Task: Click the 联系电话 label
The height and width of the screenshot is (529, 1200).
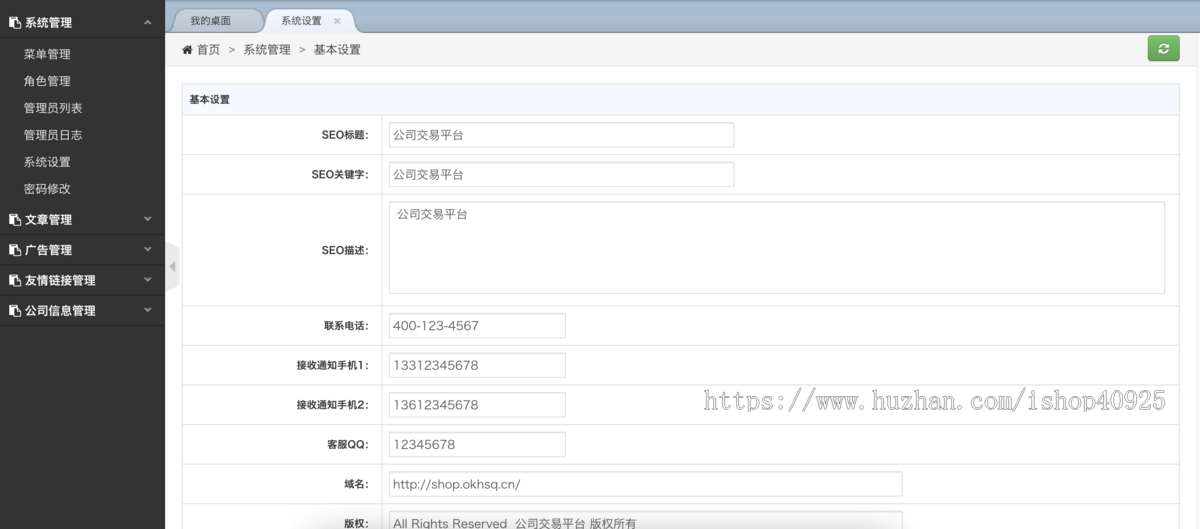Action: tap(346, 326)
